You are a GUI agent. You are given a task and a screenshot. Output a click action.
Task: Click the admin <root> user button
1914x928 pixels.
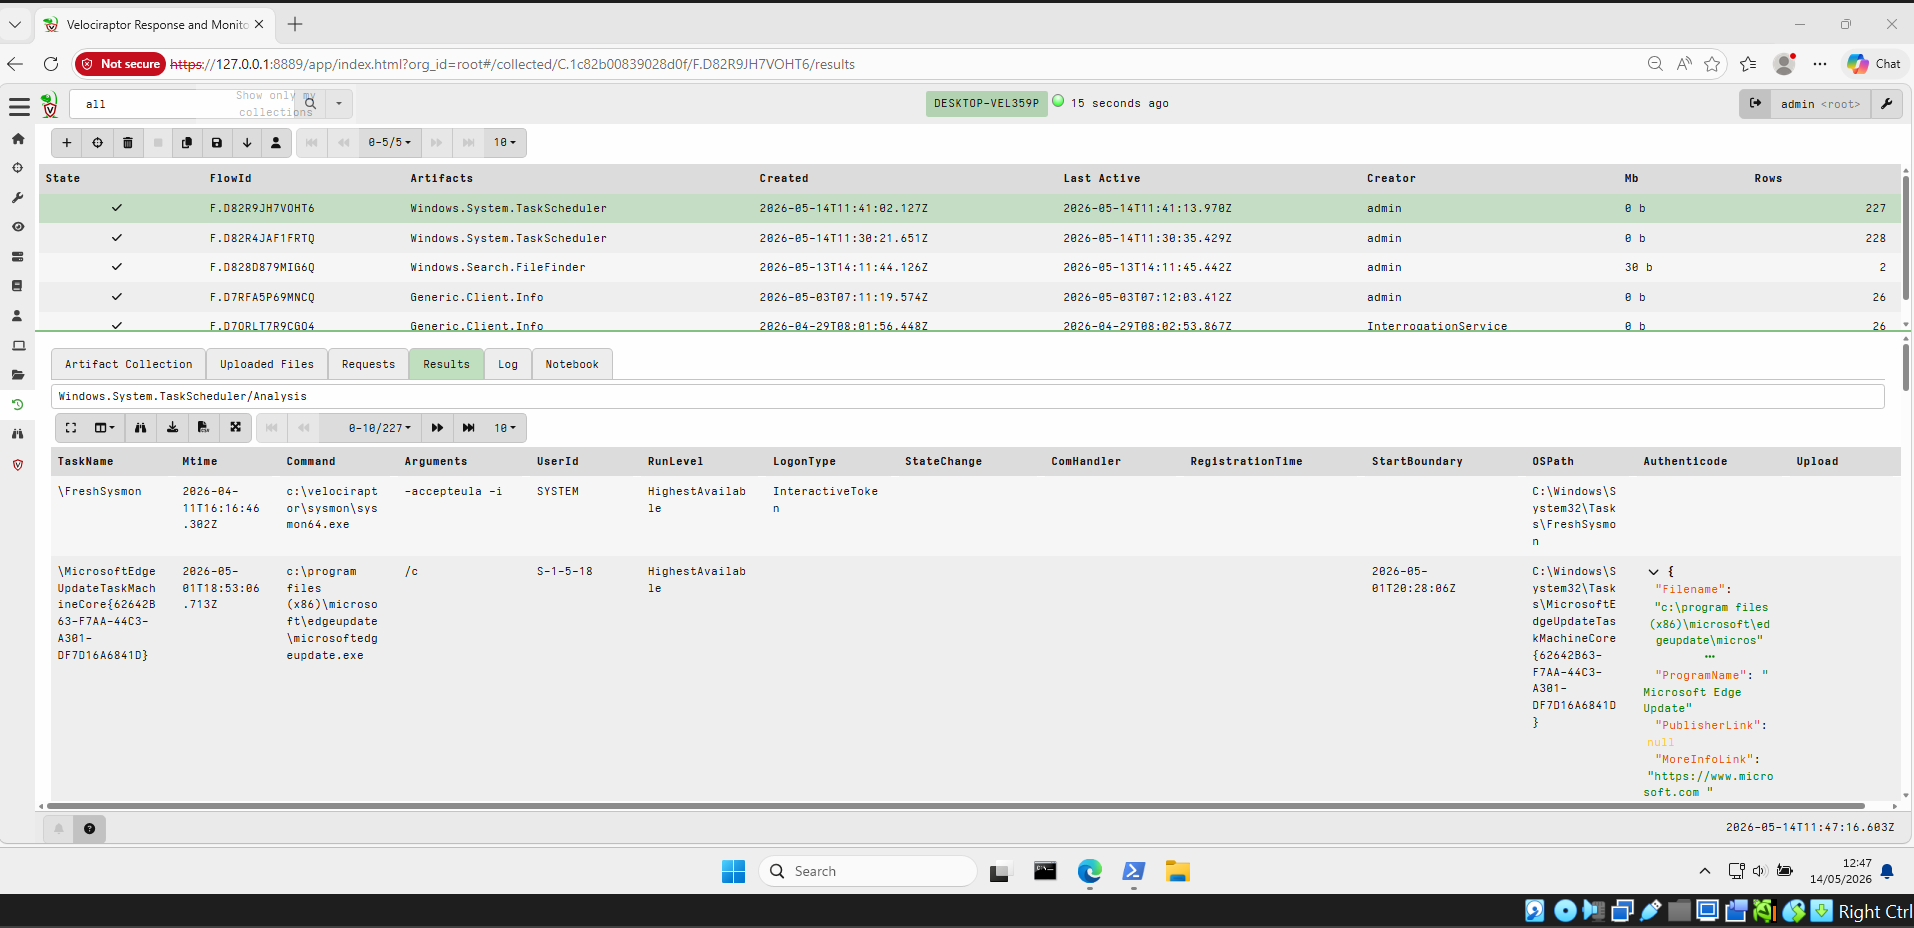click(1820, 104)
